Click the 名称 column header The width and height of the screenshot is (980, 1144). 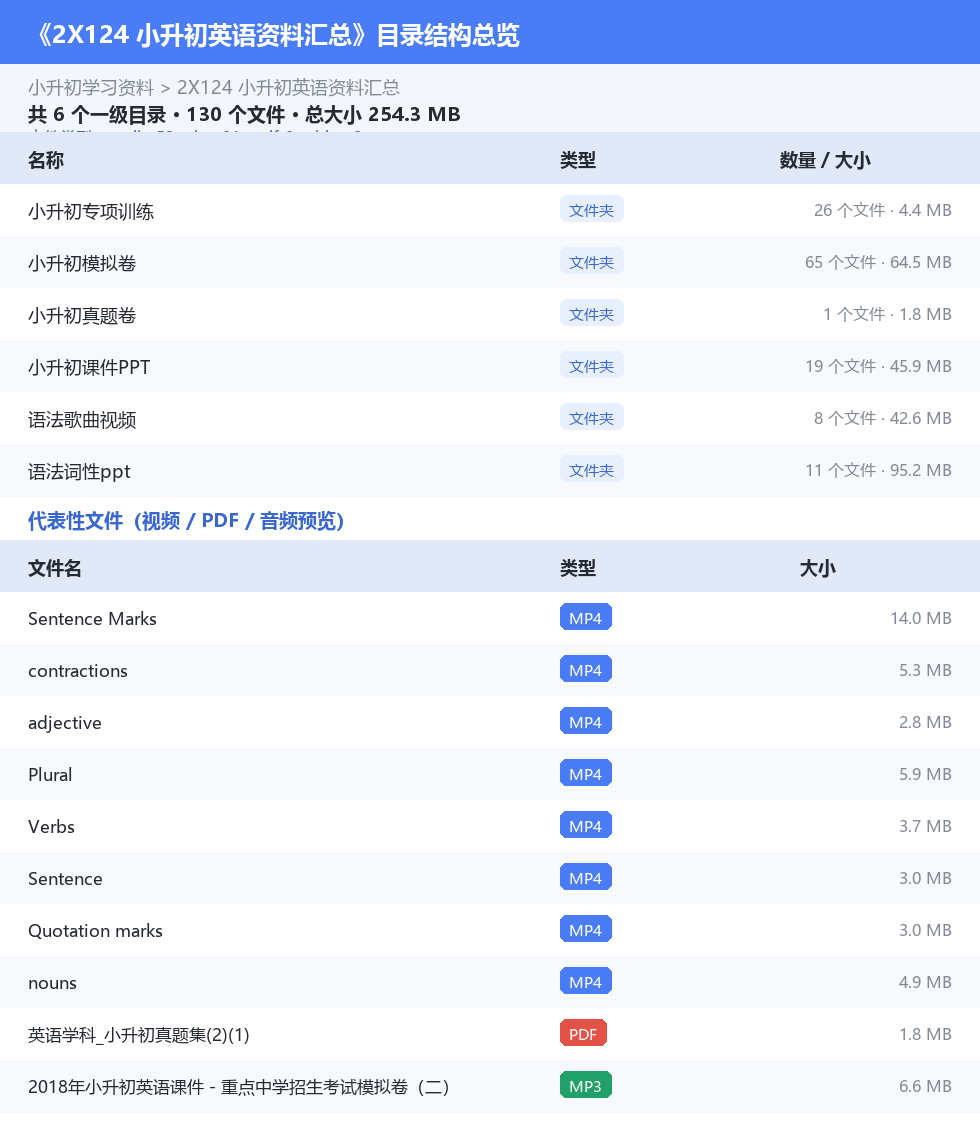point(46,160)
